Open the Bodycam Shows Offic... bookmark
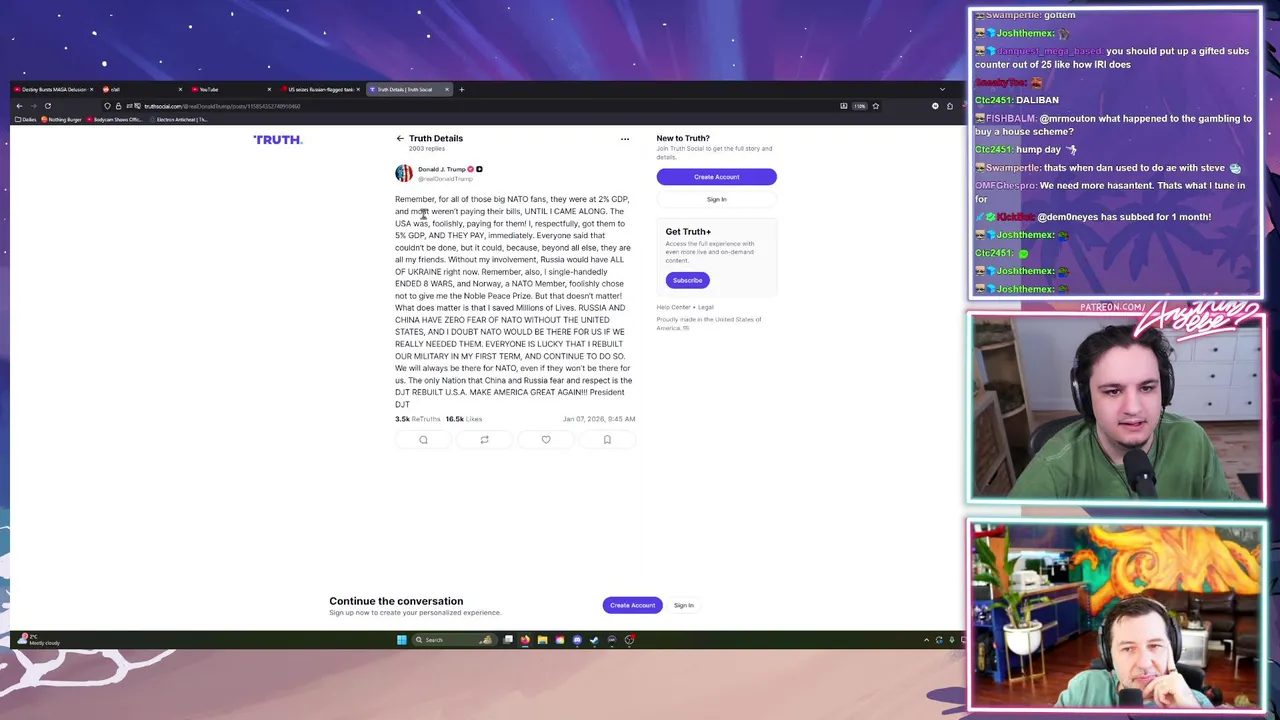1280x720 pixels. pos(114,120)
